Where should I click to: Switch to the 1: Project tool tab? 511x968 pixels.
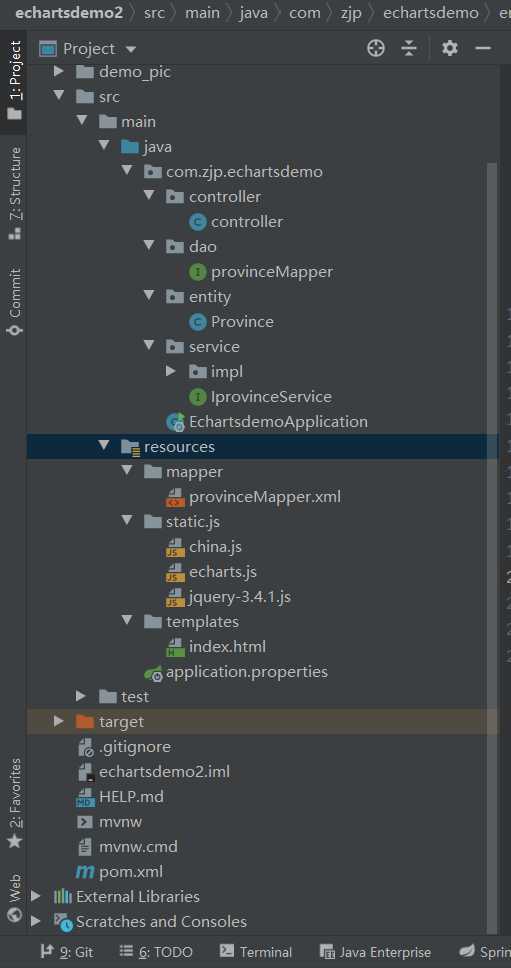point(14,80)
